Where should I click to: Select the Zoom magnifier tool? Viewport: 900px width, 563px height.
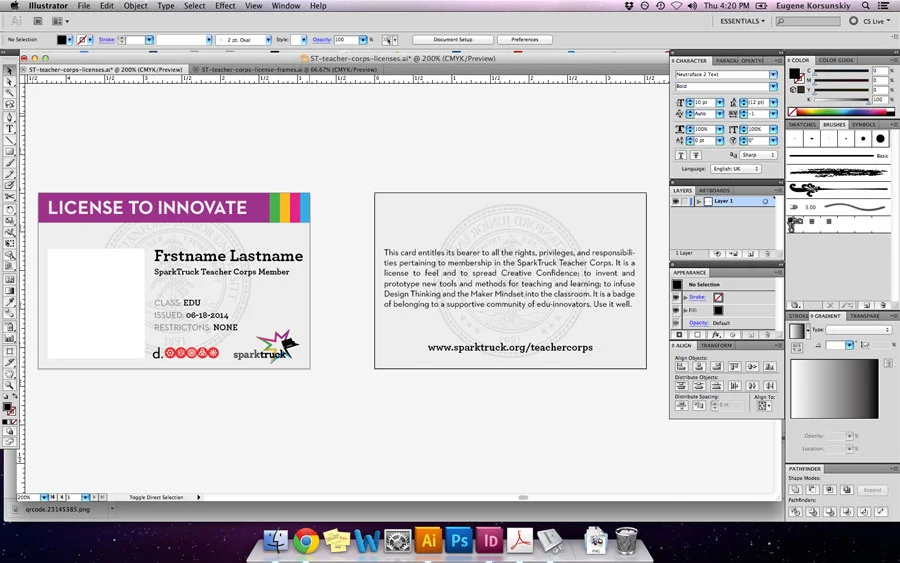coord(9,385)
